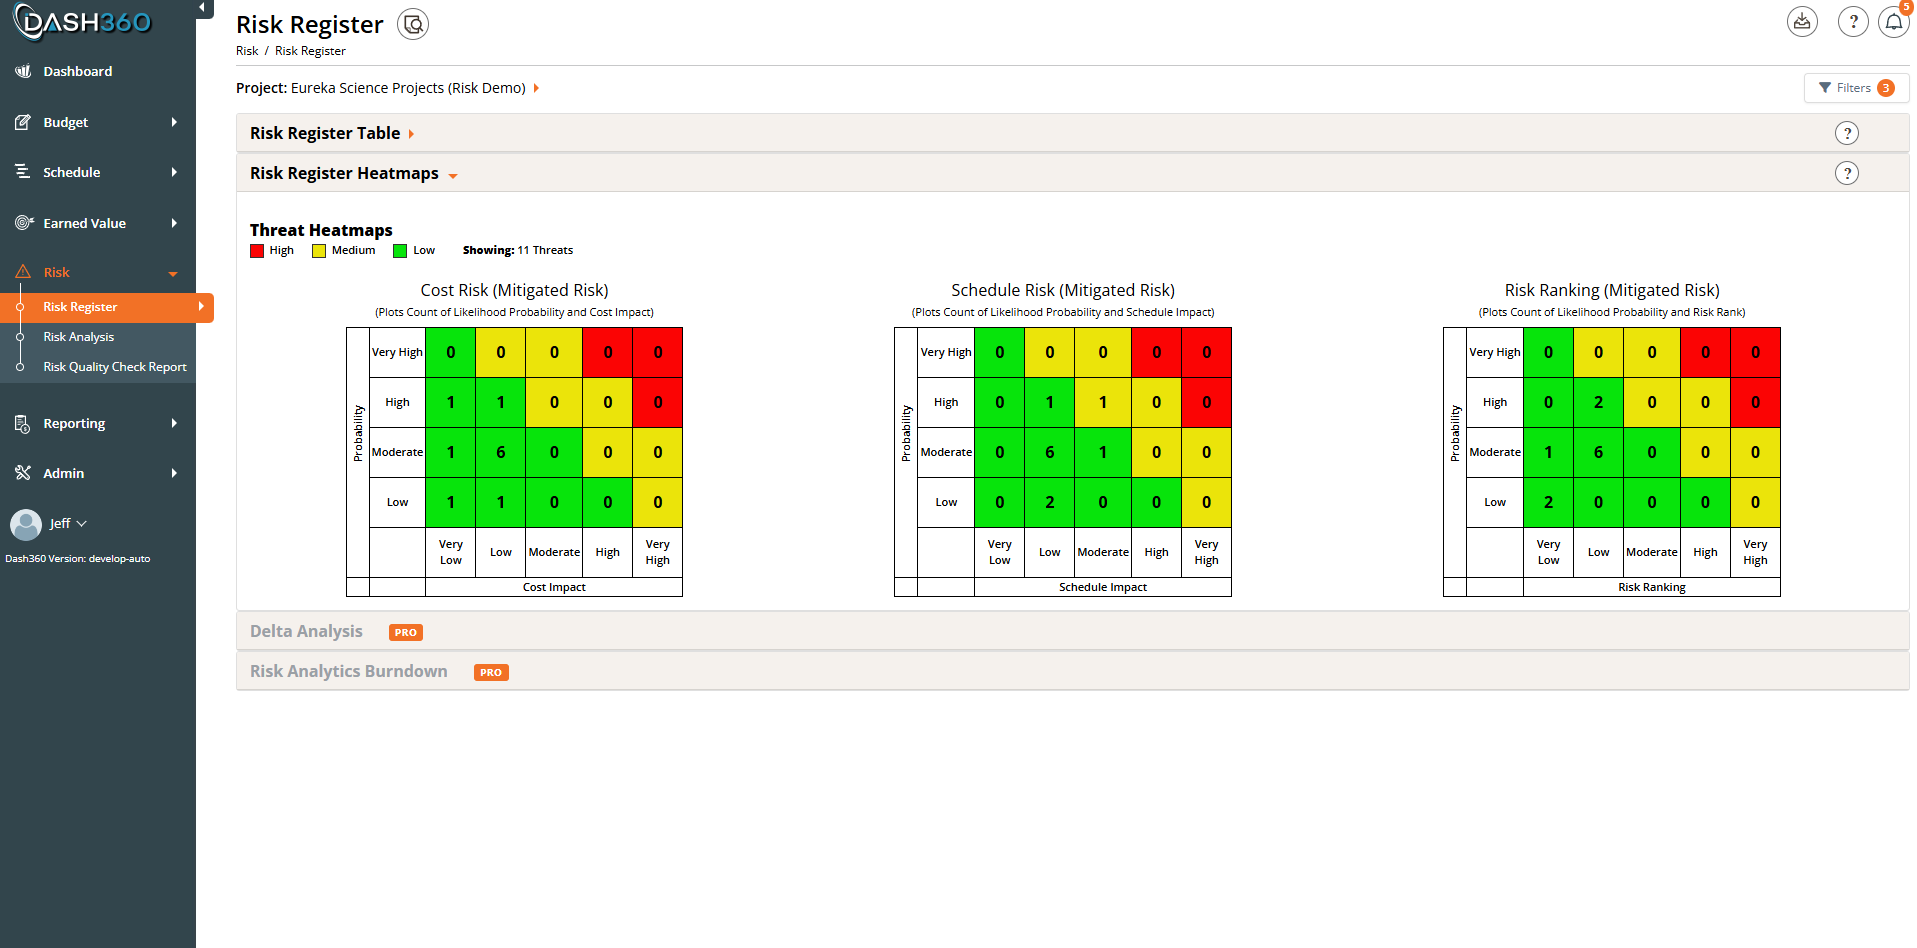
Task: Expand the Earned Value menu arrow
Action: tap(174, 223)
